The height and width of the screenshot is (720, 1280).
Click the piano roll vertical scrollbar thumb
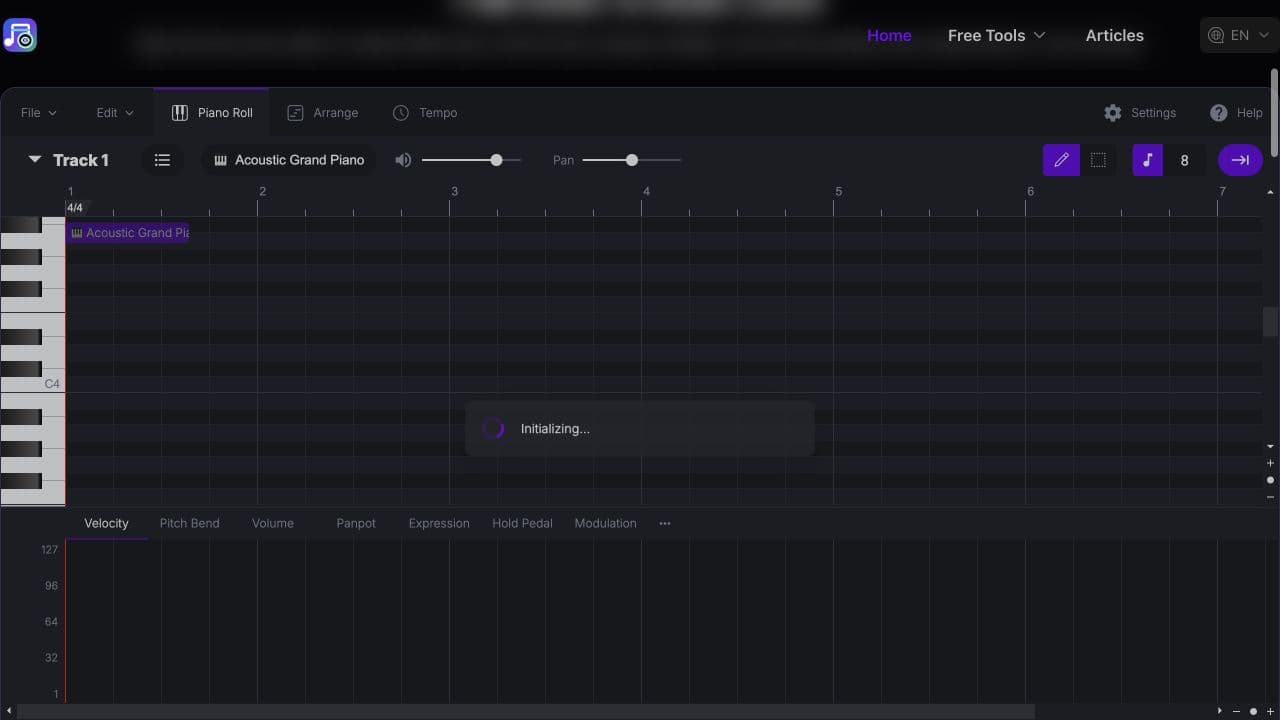(x=1270, y=322)
